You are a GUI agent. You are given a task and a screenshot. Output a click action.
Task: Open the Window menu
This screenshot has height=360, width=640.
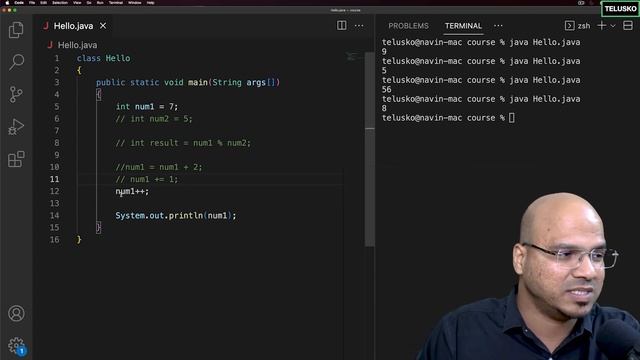tap(135, 2)
